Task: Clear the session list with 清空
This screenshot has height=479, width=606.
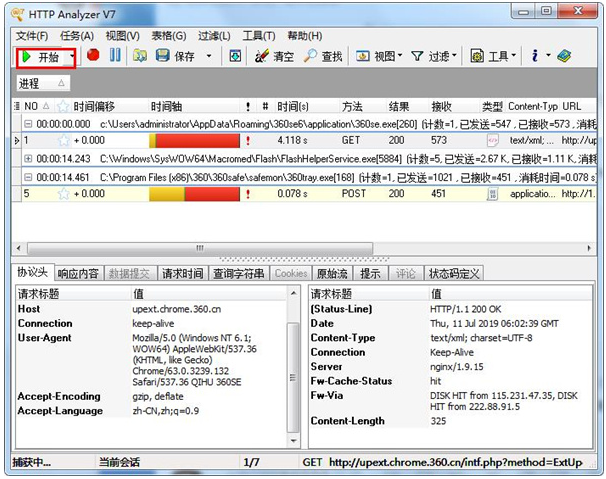Action: pyautogui.click(x=274, y=56)
